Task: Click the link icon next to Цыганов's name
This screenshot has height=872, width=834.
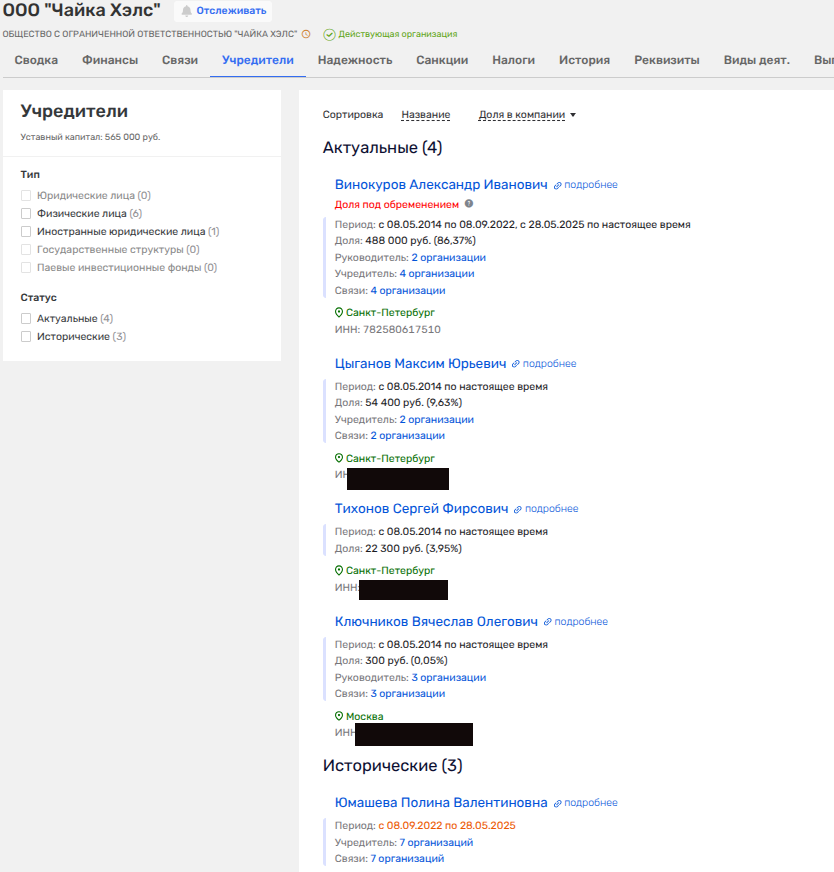Action: pos(516,364)
